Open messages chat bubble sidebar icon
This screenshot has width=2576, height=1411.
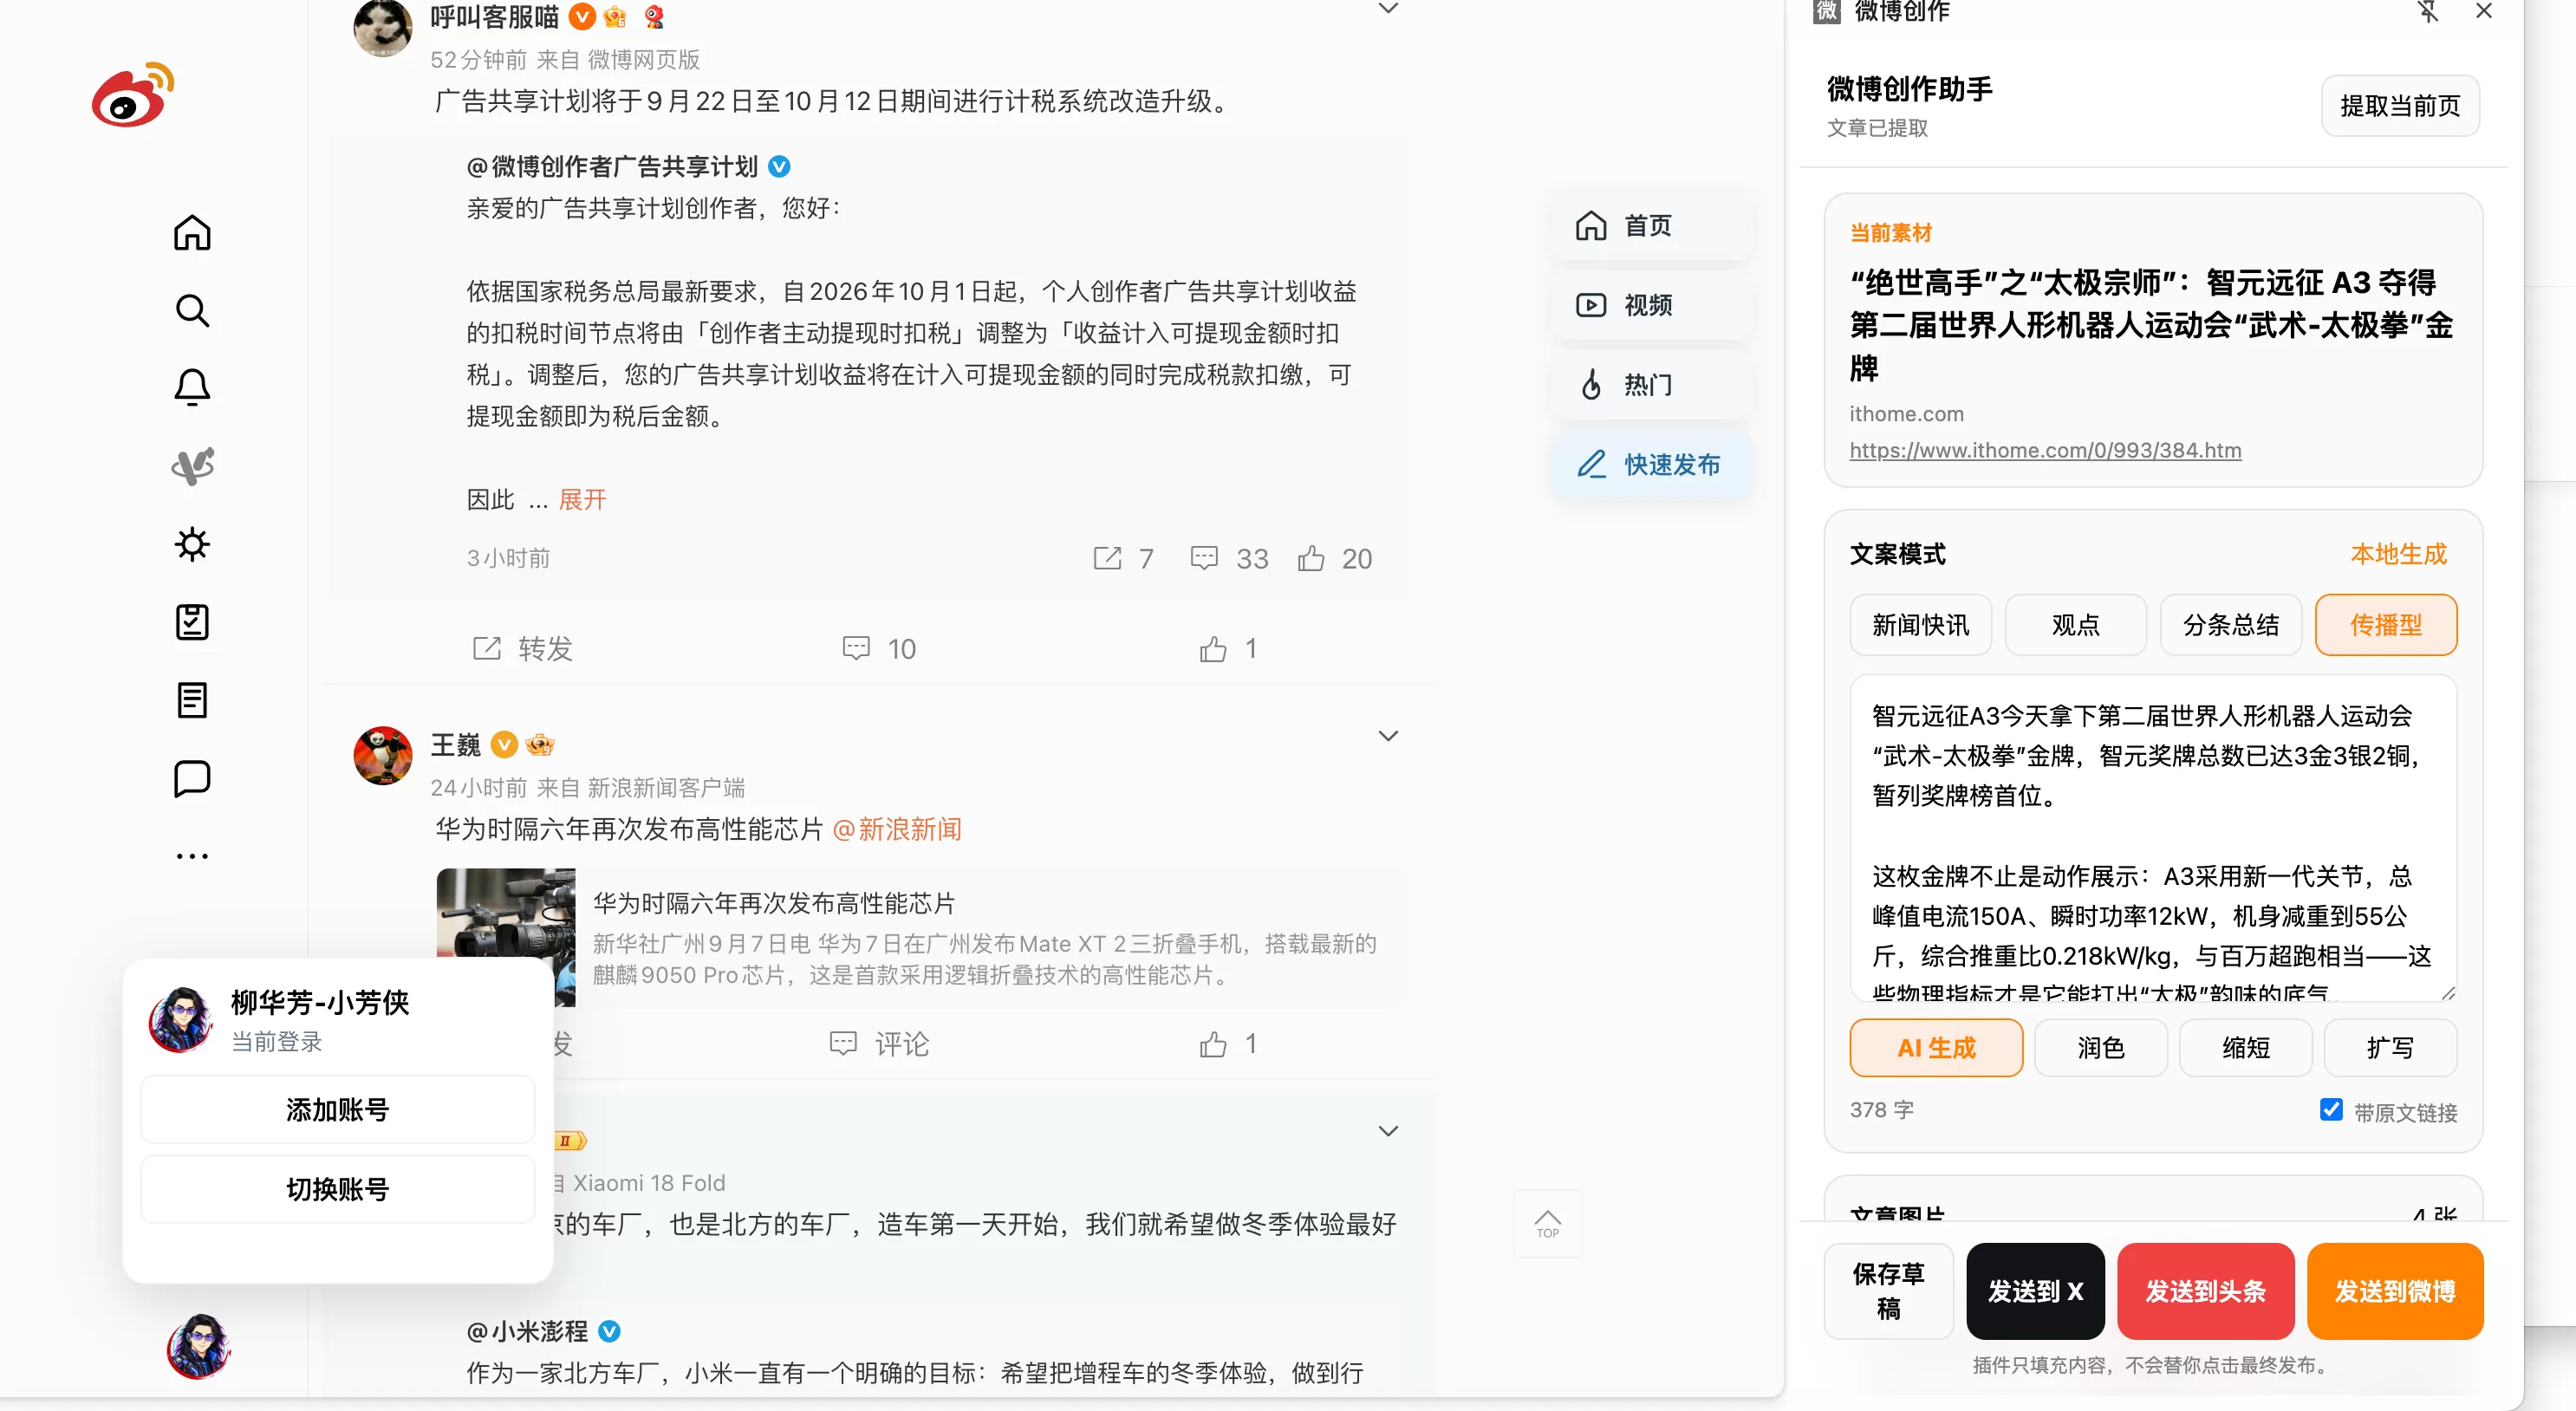[192, 778]
